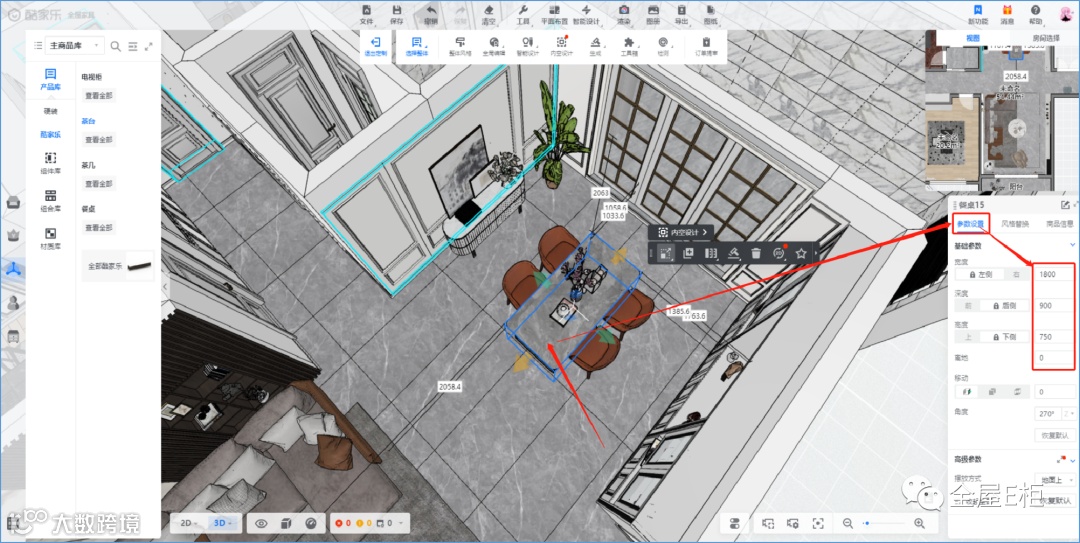
Task: Click the zoom-in magnifier icon
Action: coord(920,524)
